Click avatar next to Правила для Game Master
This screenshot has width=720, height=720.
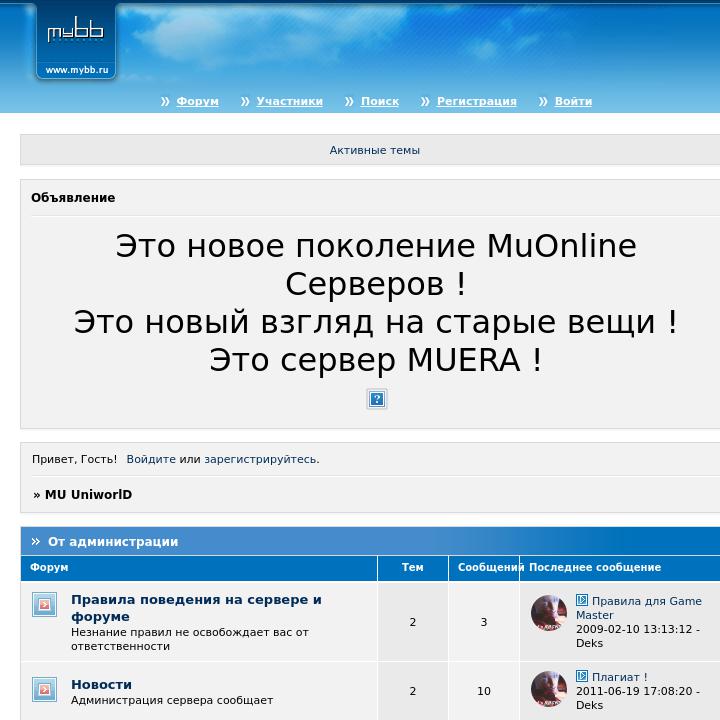(549, 613)
